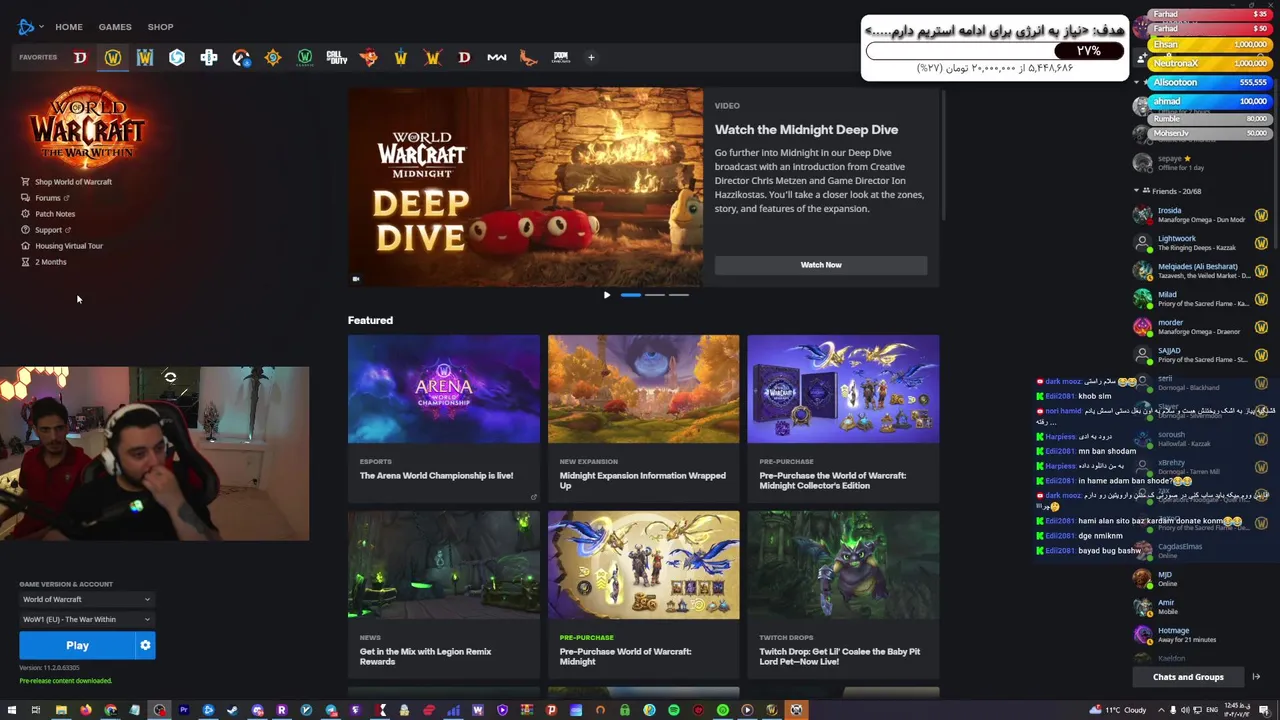
Task: Jump to the second carousel slide indicator
Action: tap(654, 295)
